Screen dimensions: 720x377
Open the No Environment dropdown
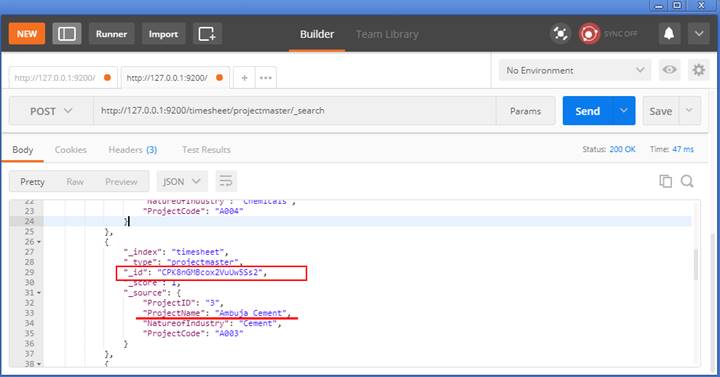point(575,70)
